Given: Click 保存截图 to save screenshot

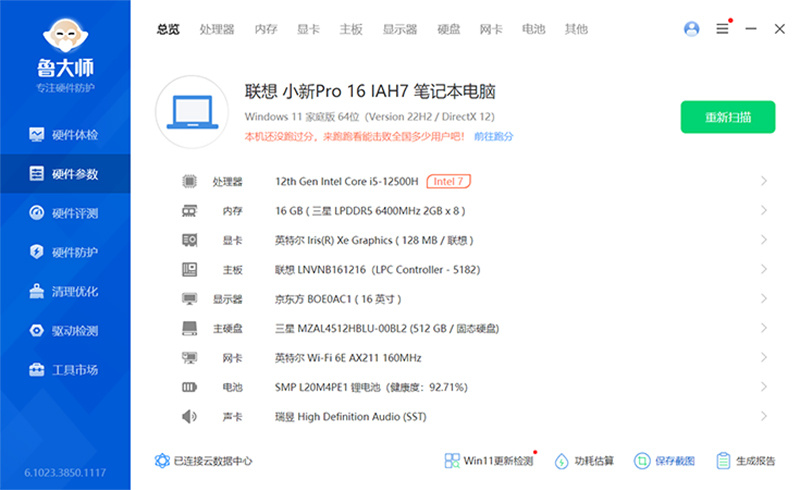Looking at the screenshot, I should coord(664,461).
